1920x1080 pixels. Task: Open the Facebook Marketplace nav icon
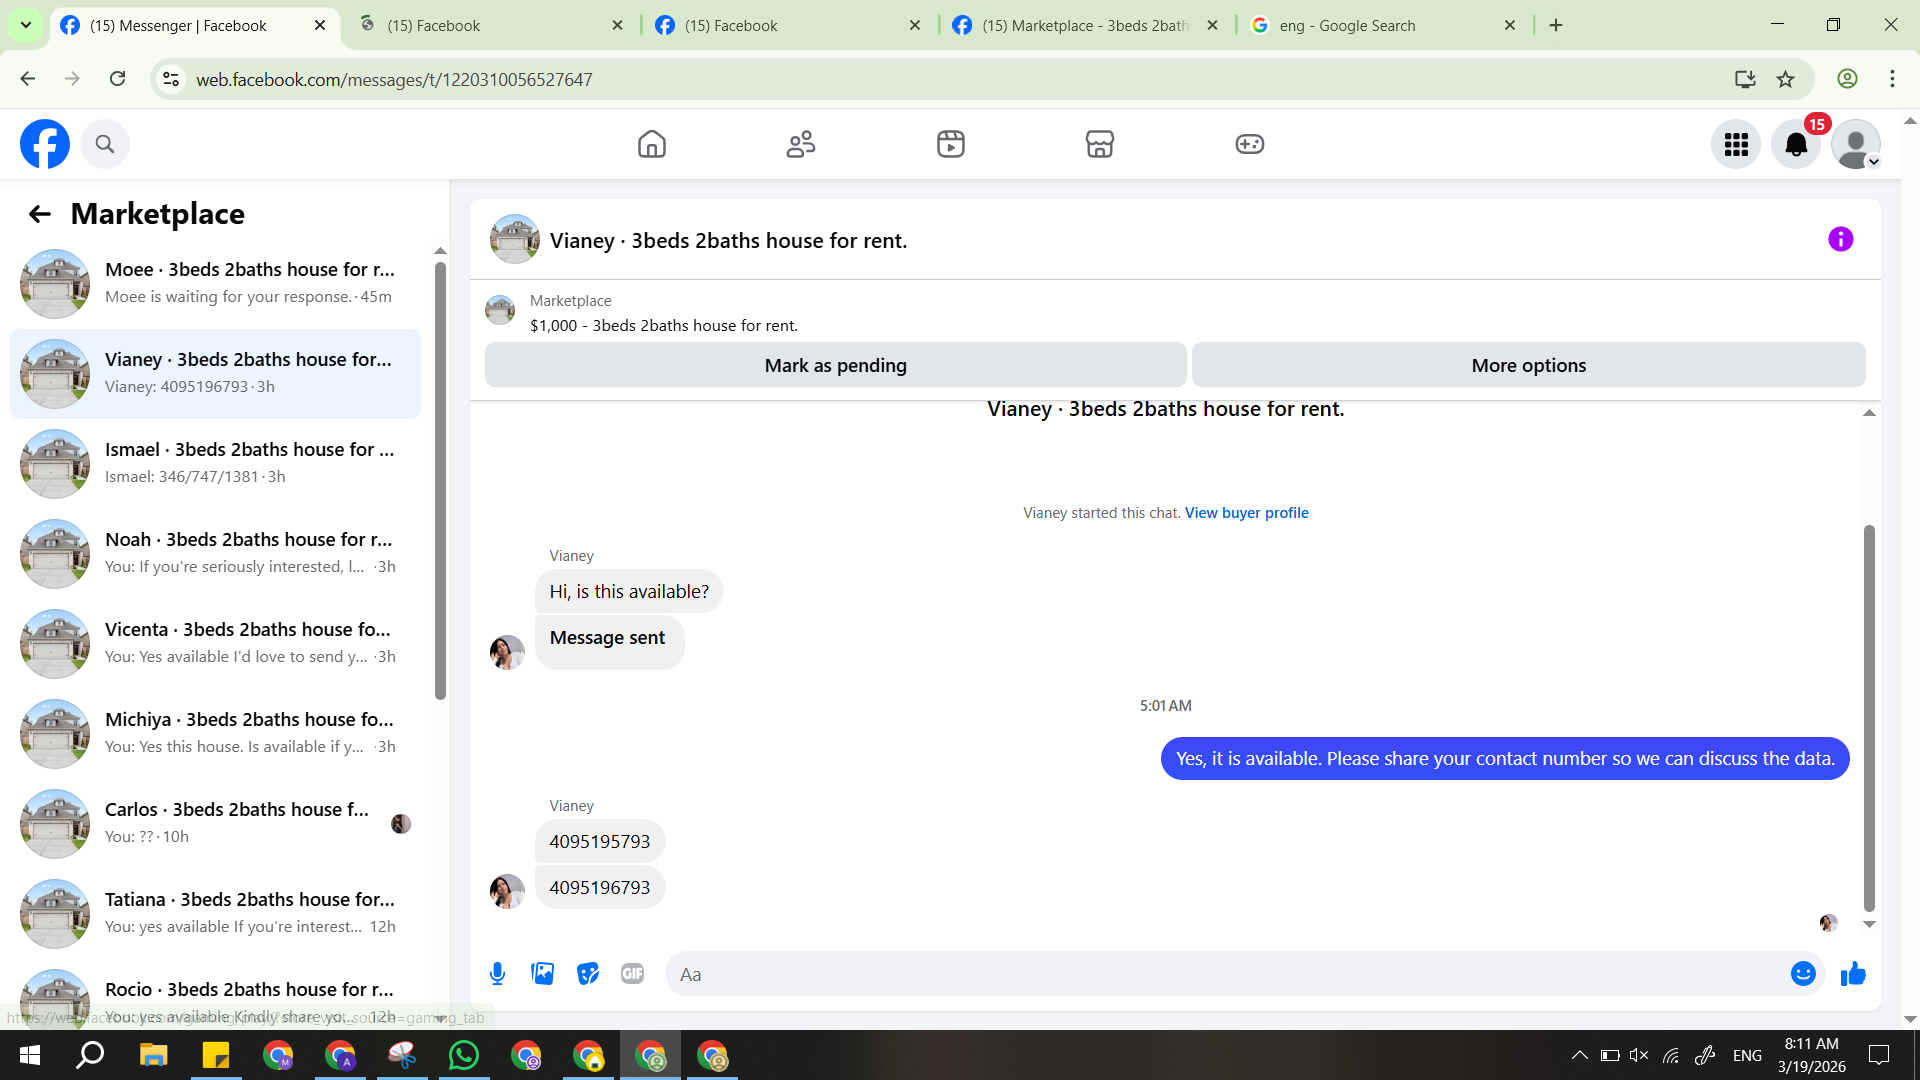point(1099,145)
